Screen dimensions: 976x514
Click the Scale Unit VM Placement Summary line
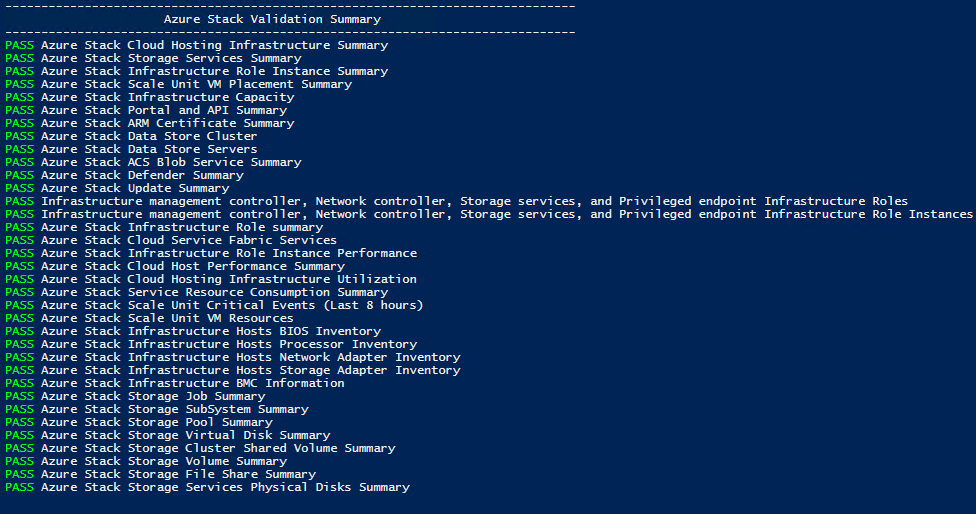coord(179,85)
